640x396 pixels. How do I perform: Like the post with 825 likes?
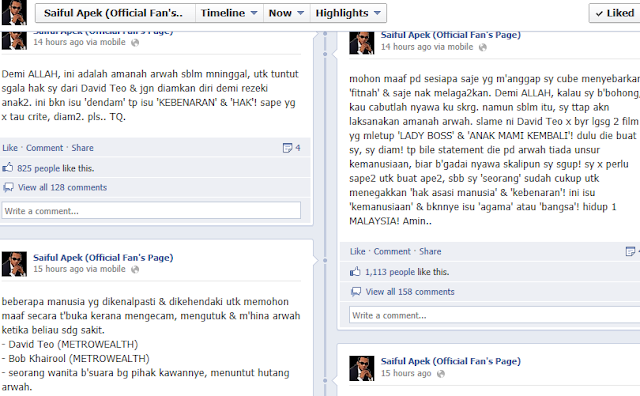click(x=10, y=148)
